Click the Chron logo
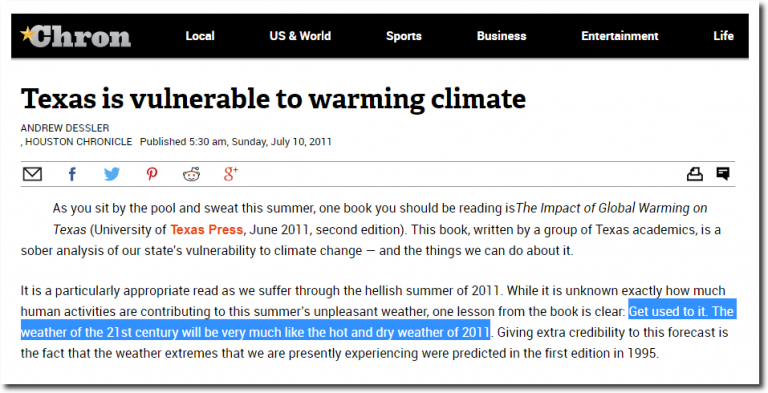The width and height of the screenshot is (768, 393). 75,36
